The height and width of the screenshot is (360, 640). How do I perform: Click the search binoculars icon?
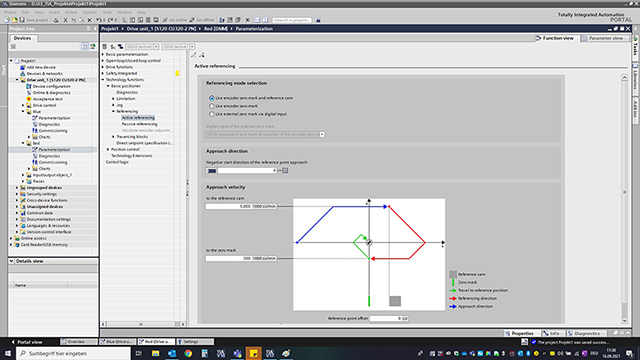click(x=318, y=20)
